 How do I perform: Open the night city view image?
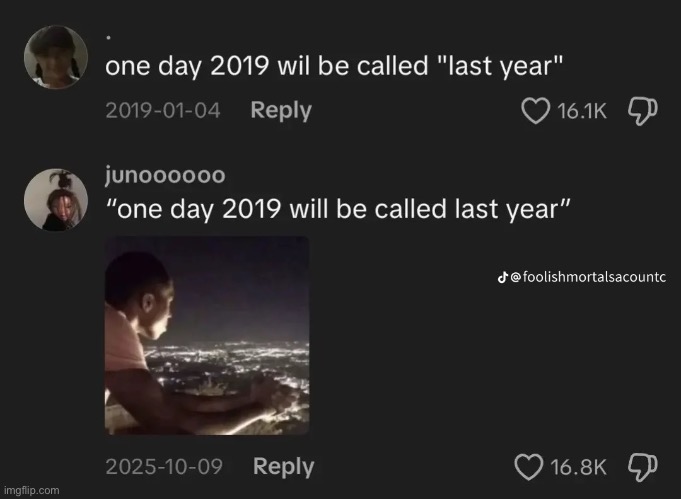point(207,334)
